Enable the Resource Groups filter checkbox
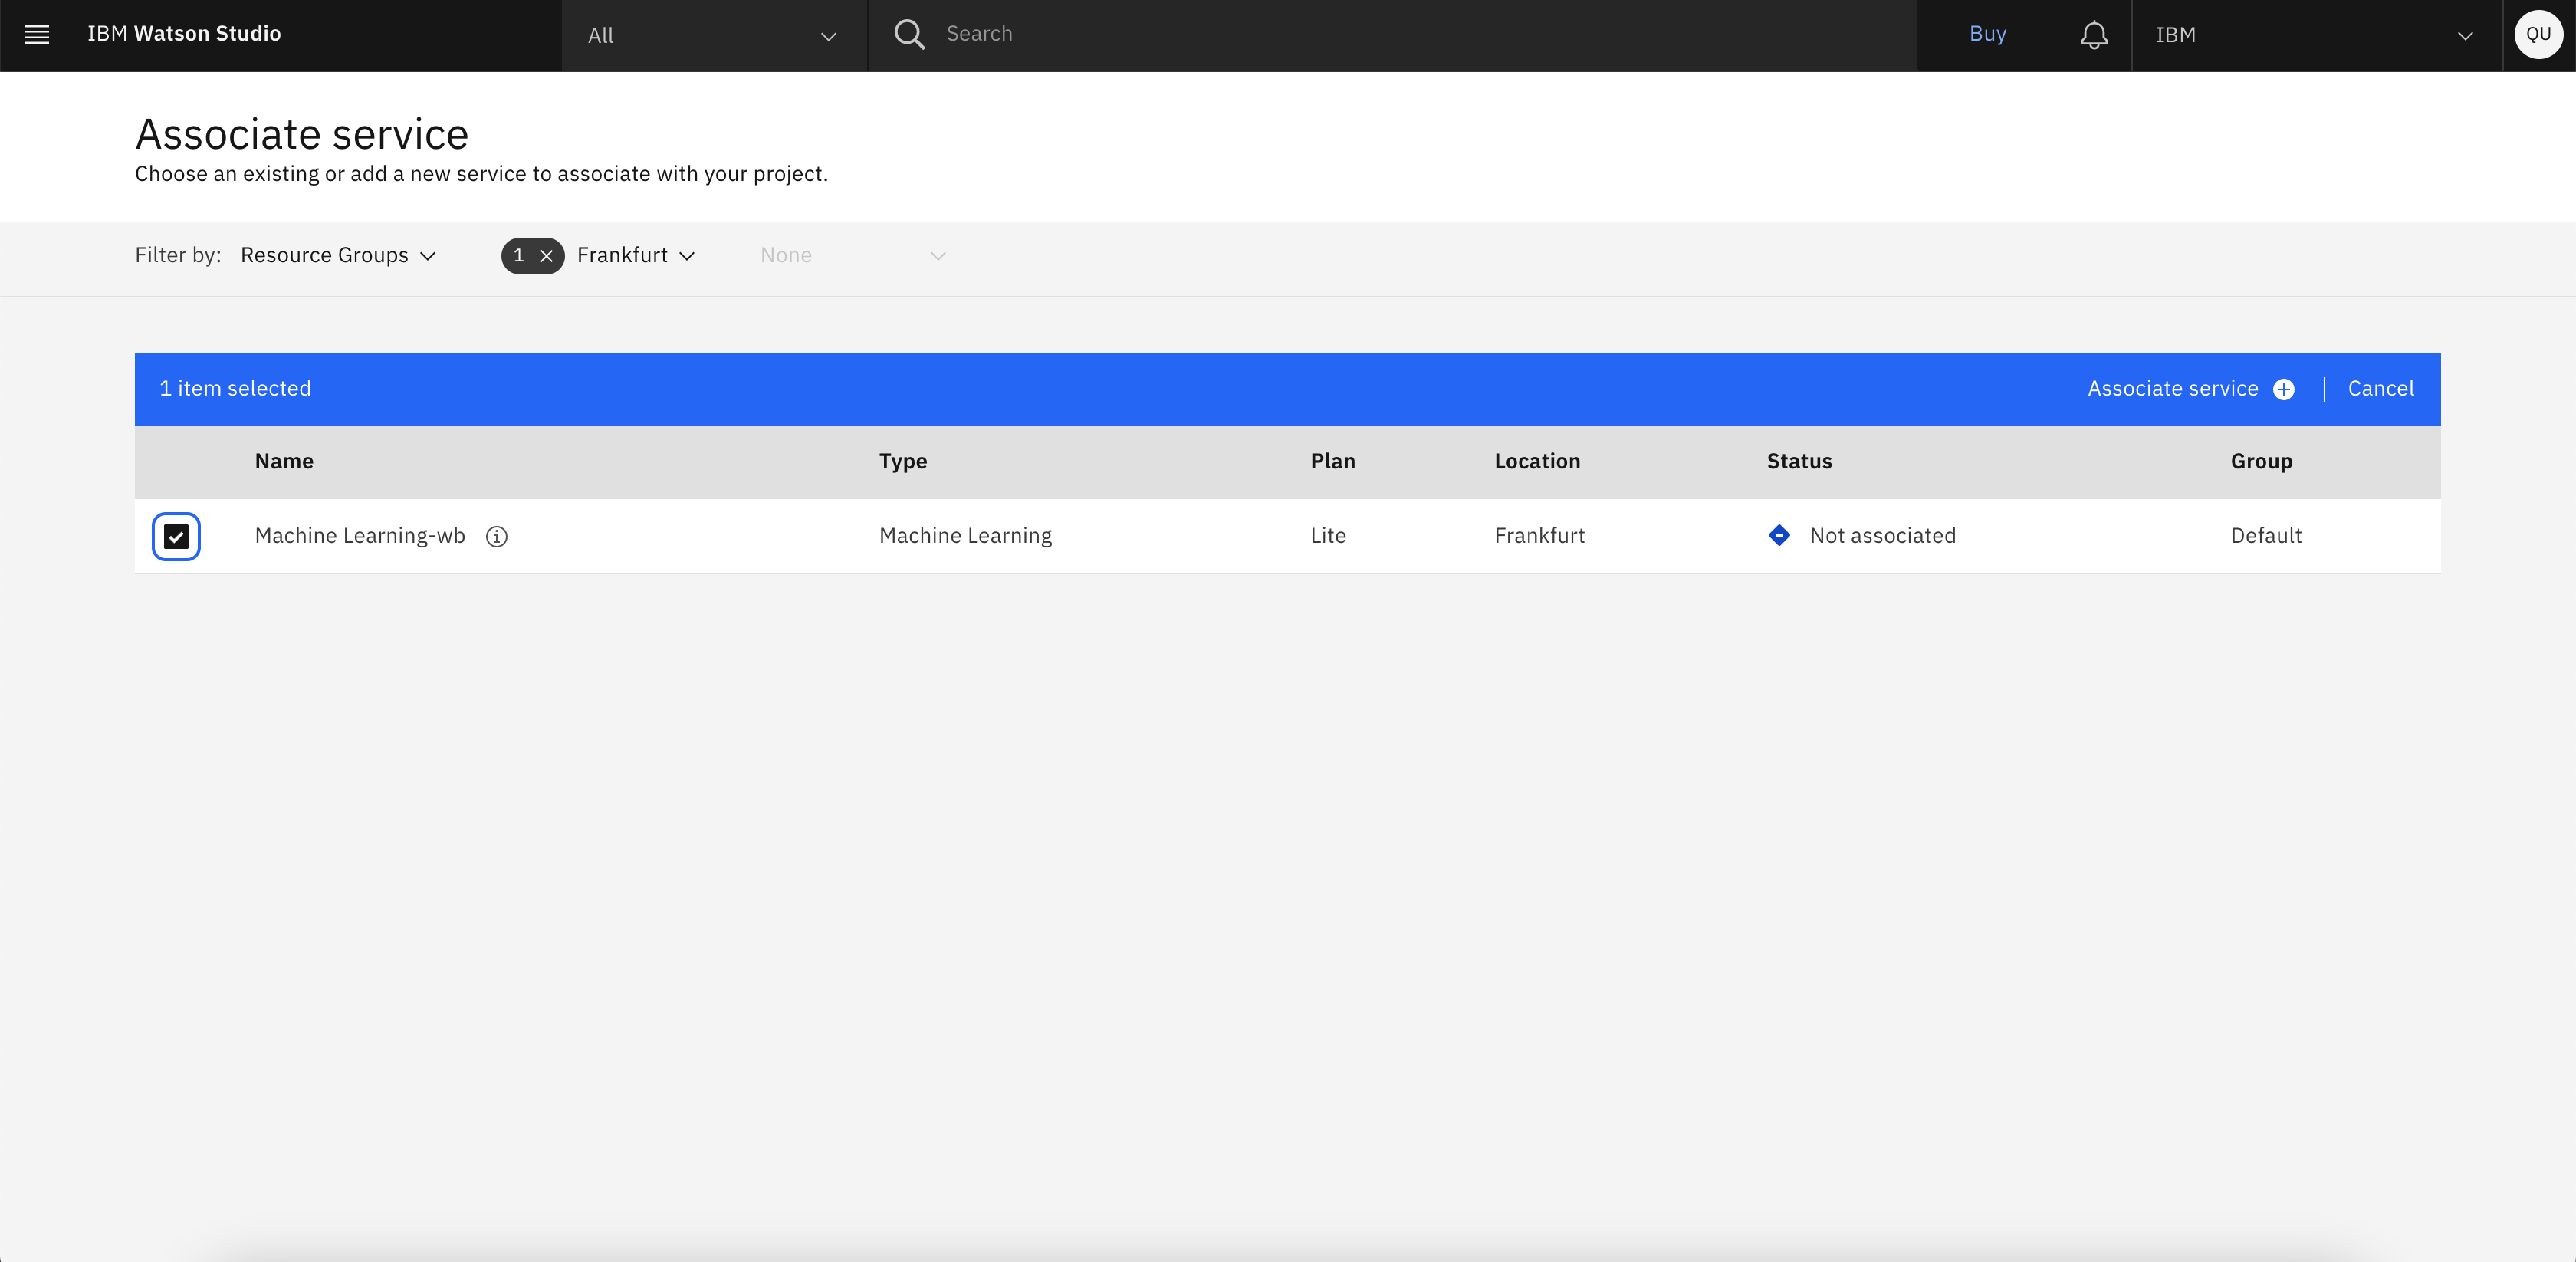This screenshot has width=2576, height=1262. point(338,255)
